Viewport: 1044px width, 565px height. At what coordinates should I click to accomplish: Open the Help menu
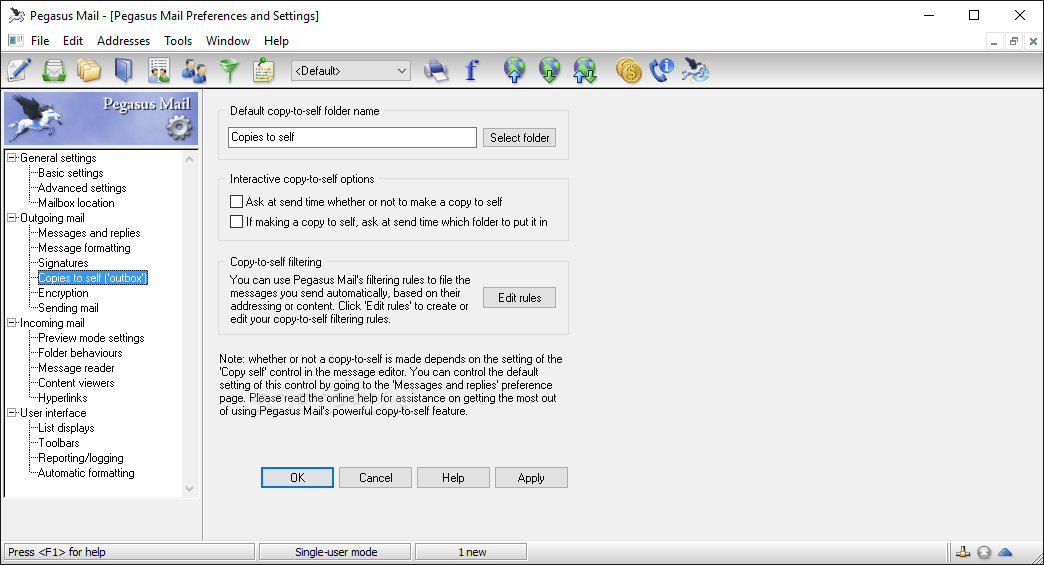(x=276, y=41)
